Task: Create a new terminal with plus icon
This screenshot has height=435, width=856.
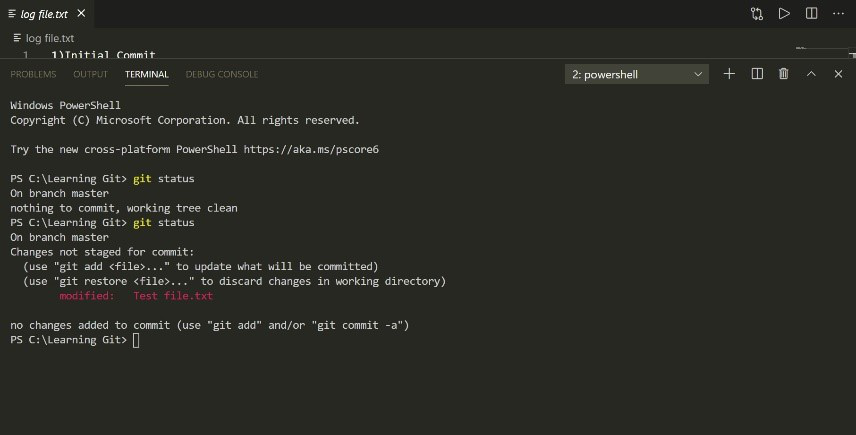Action: [729, 74]
